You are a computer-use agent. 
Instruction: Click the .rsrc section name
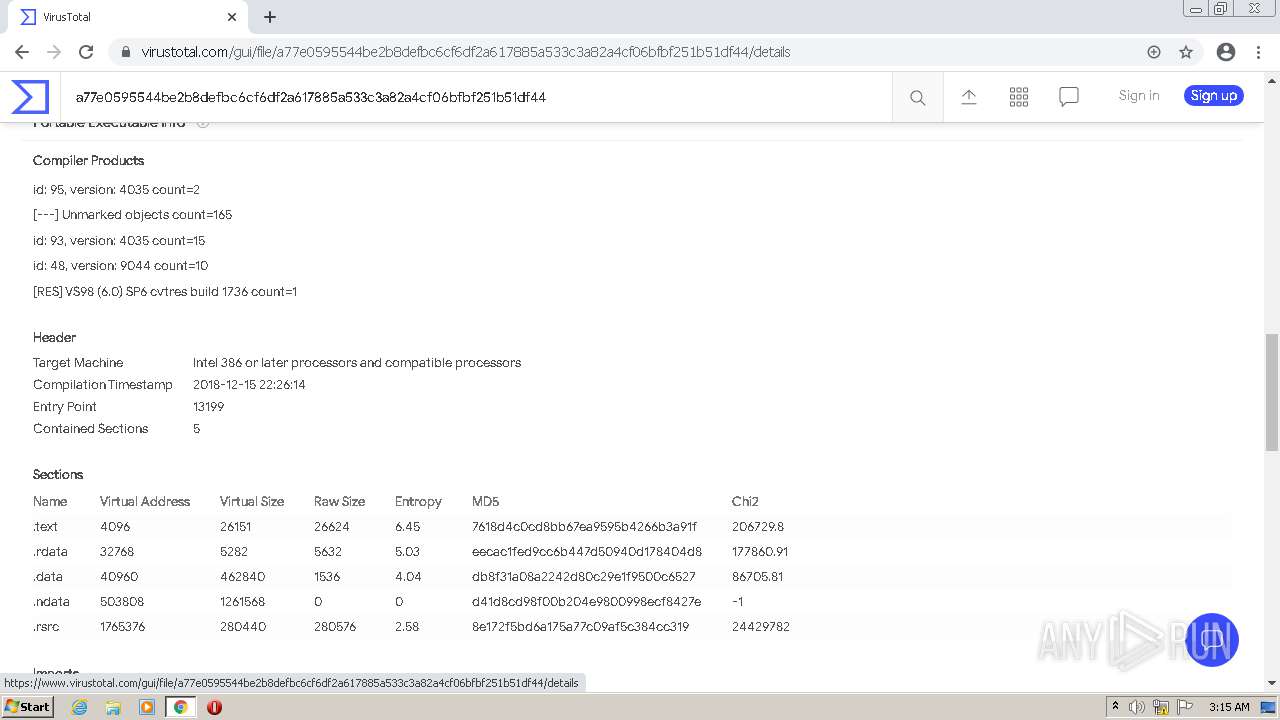pos(47,627)
